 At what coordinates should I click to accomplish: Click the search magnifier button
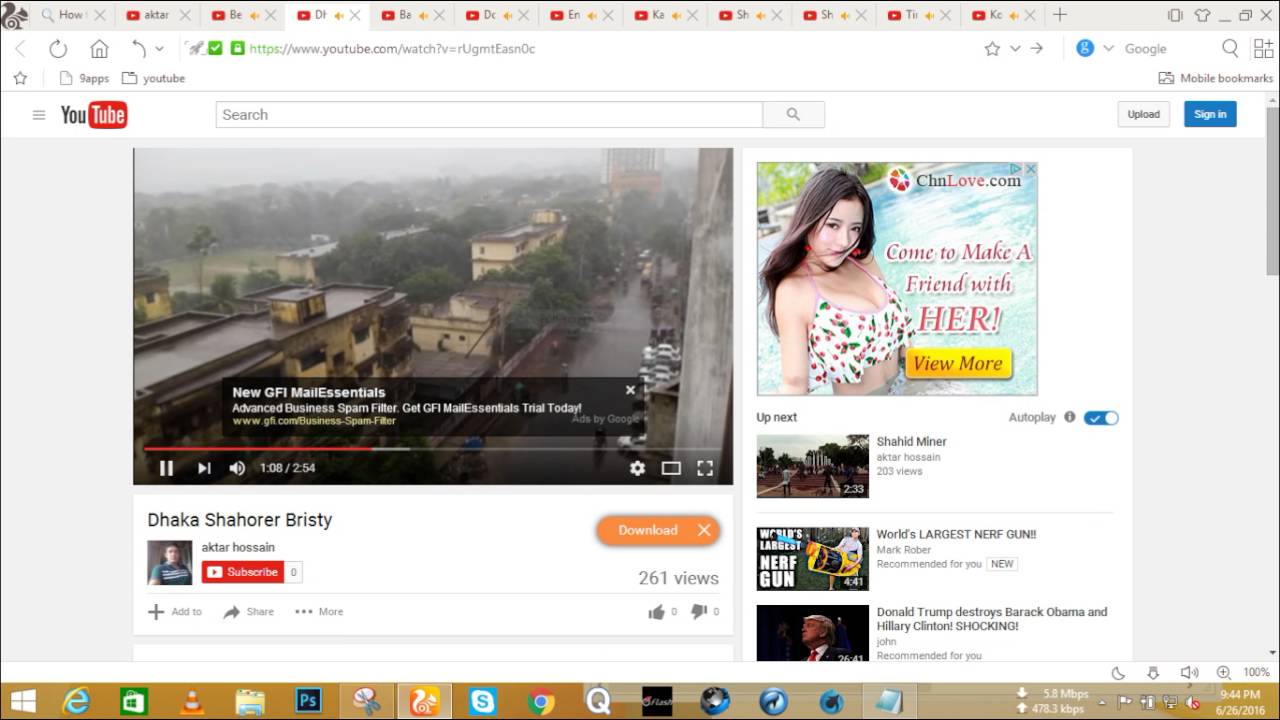pos(793,115)
